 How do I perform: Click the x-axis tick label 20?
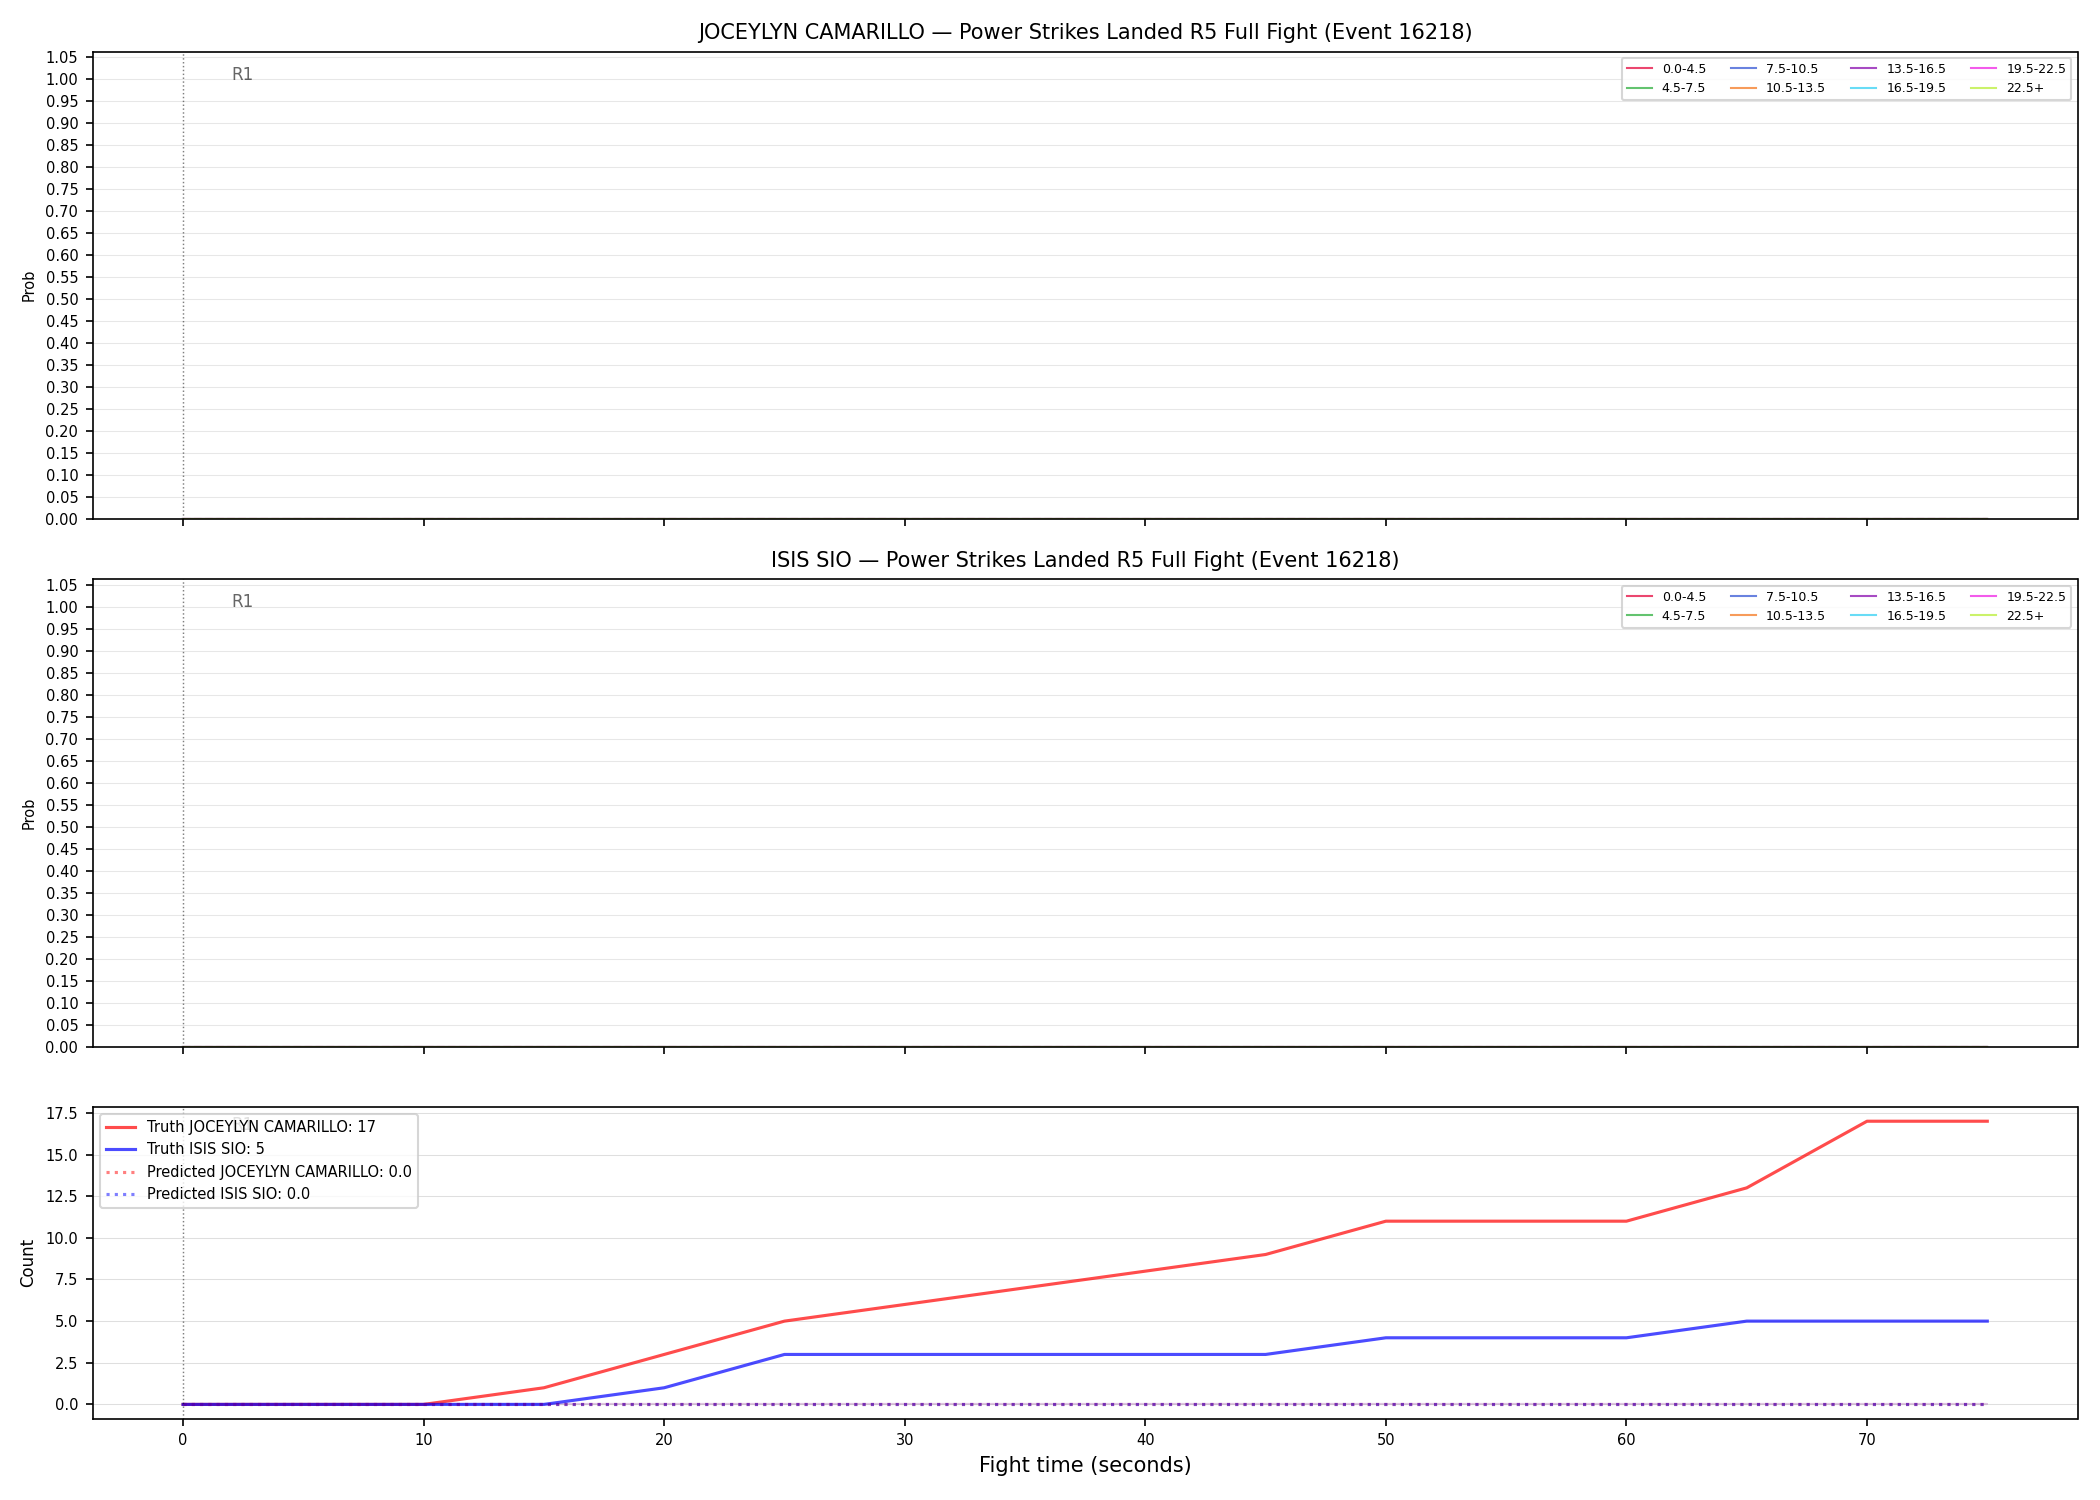click(x=664, y=1440)
